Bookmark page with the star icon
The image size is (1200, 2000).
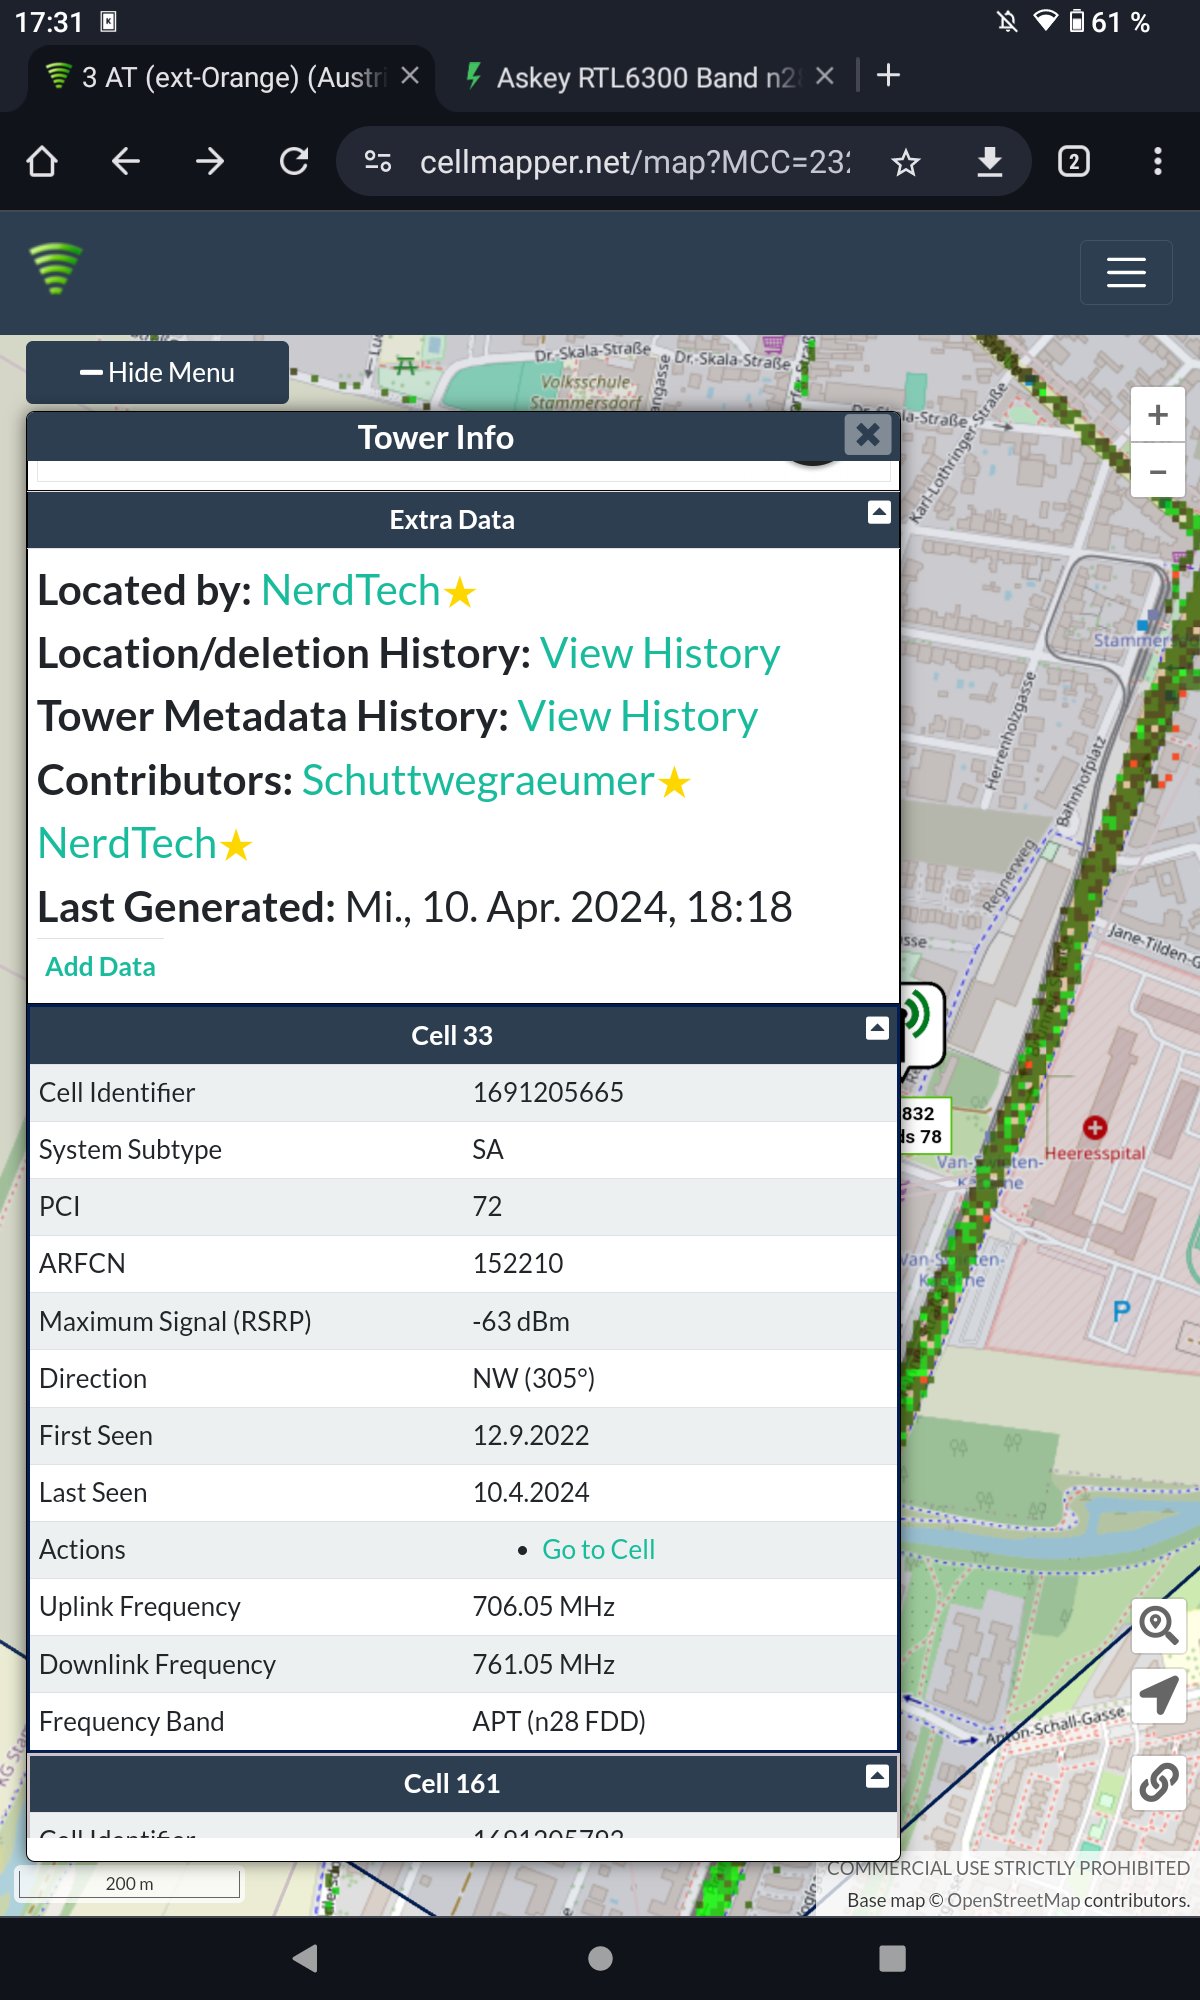pos(906,162)
